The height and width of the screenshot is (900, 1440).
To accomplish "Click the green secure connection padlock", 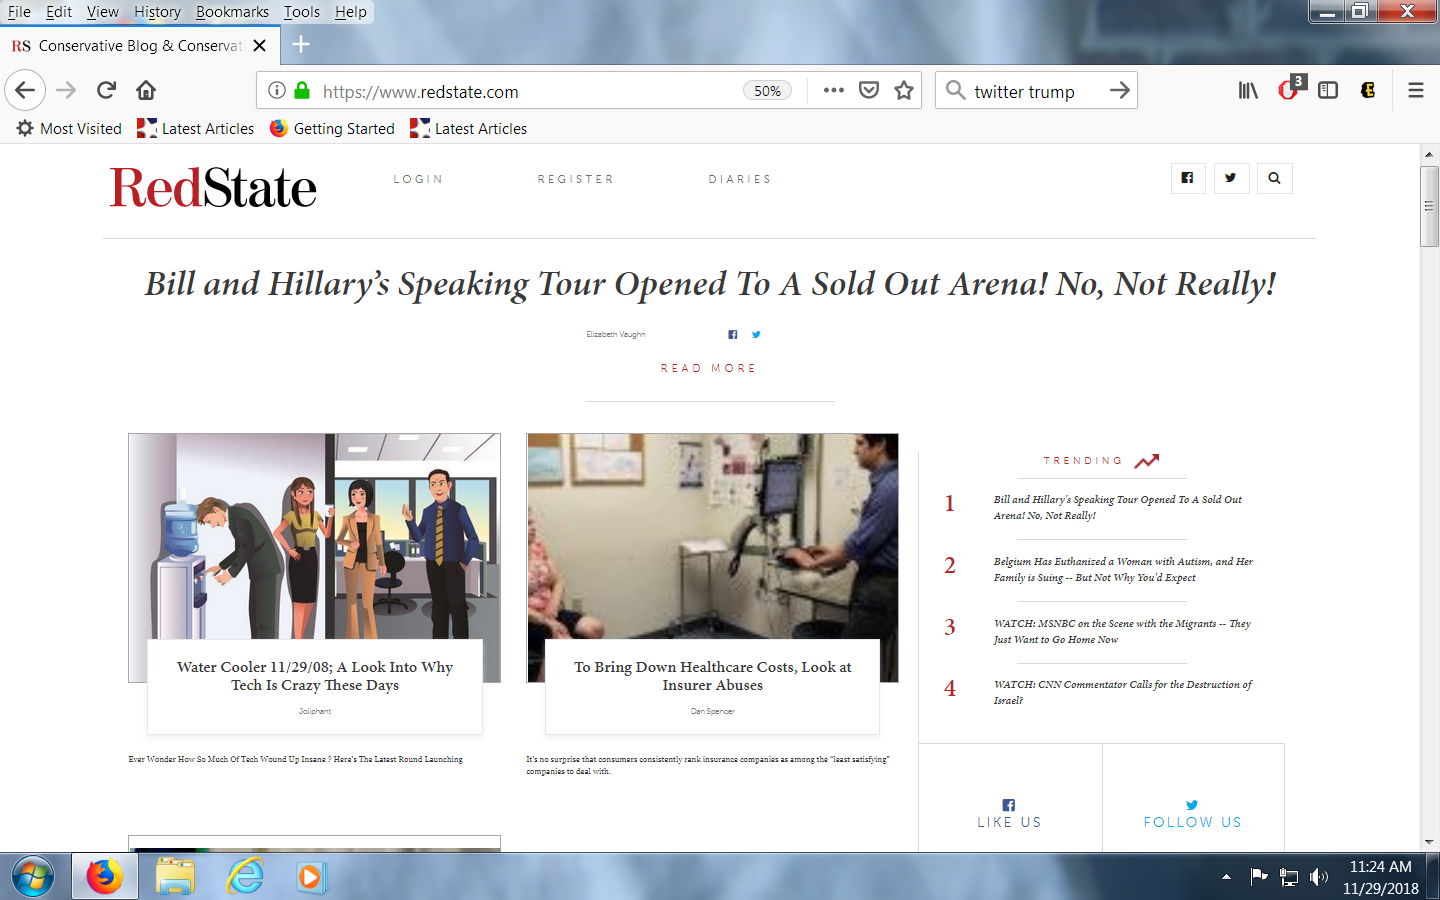I will pyautogui.click(x=302, y=90).
